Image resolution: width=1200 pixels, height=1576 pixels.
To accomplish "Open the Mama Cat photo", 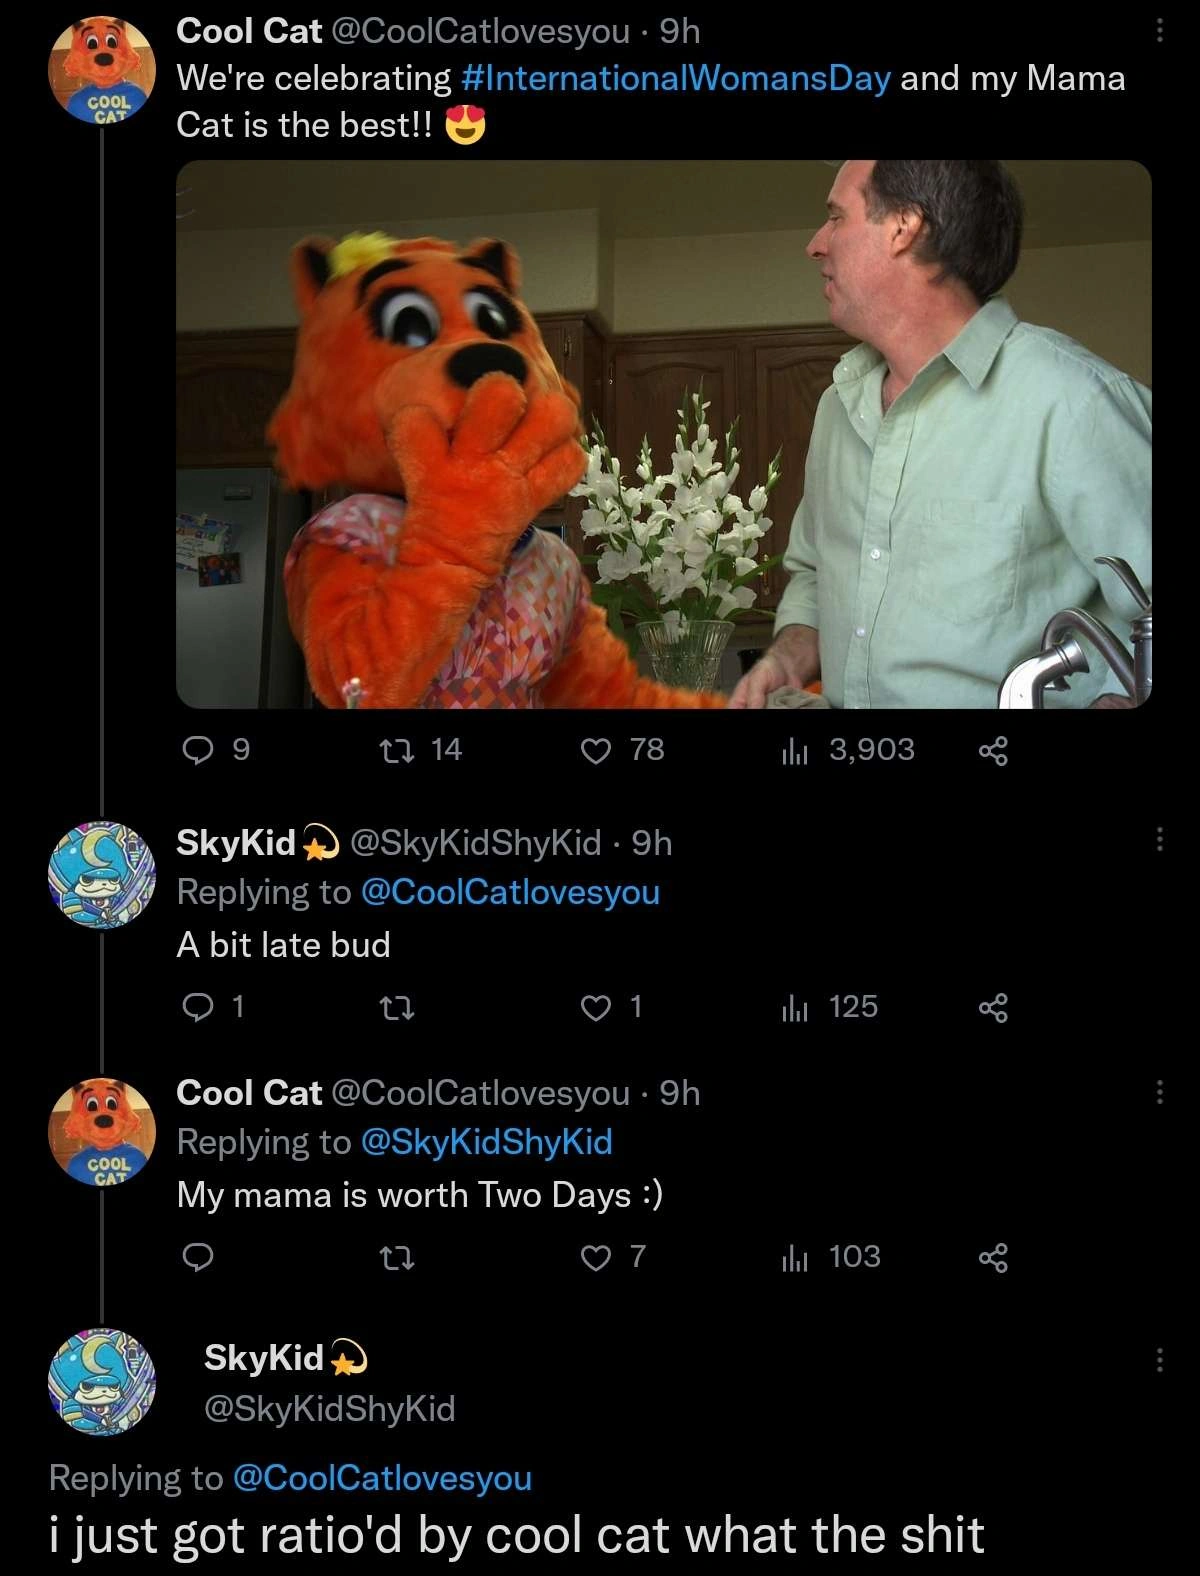I will pos(663,434).
